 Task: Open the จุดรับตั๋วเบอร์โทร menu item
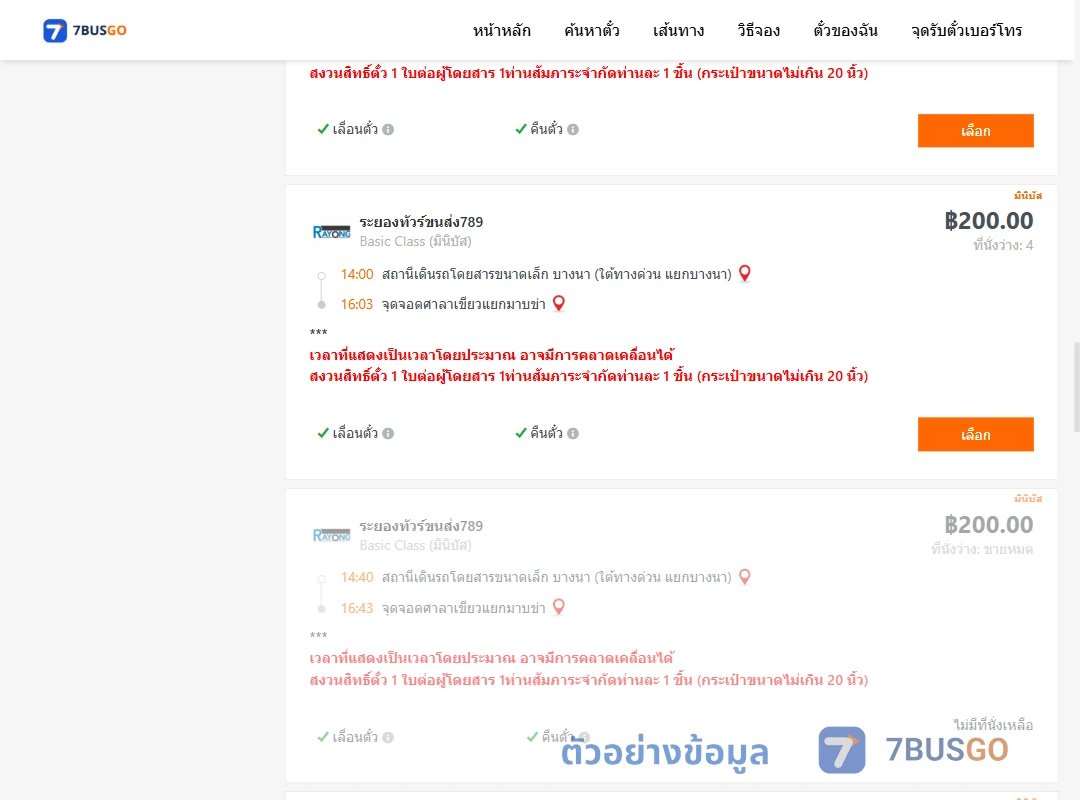(966, 30)
